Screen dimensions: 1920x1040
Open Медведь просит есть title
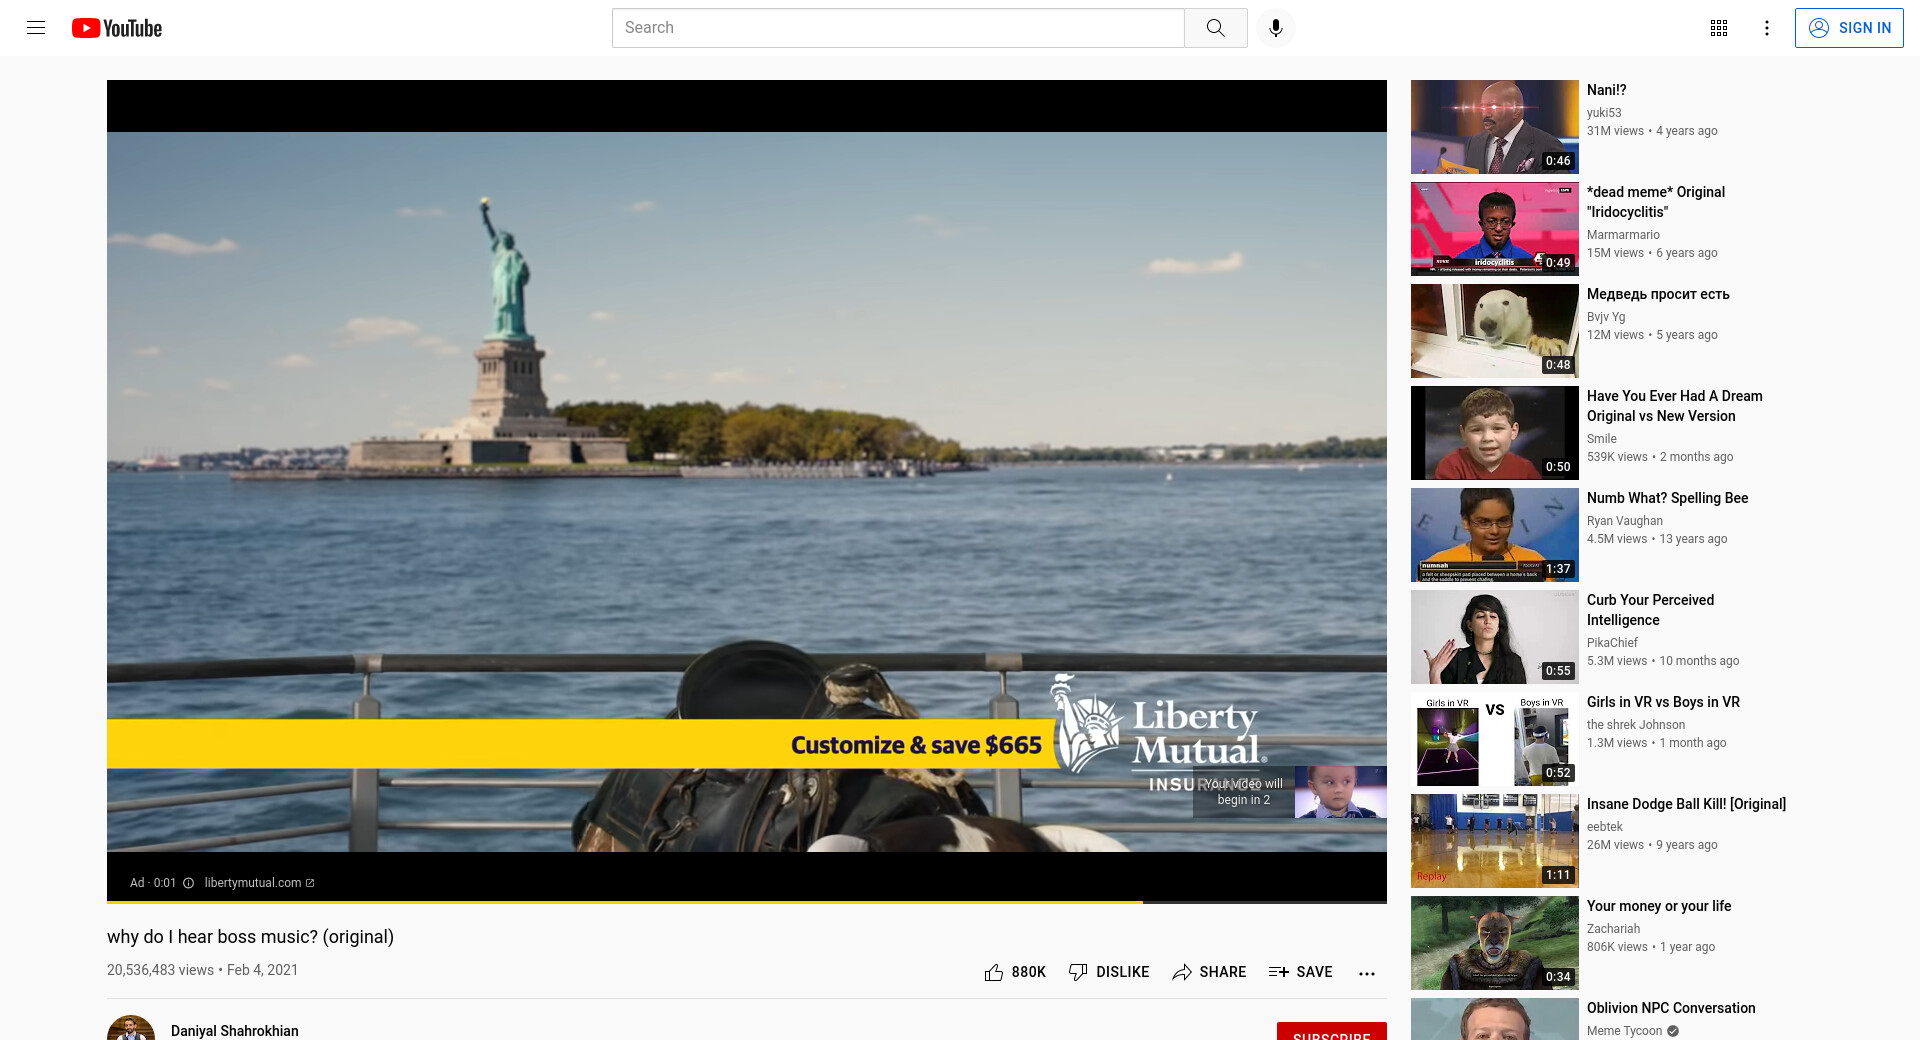1658,294
